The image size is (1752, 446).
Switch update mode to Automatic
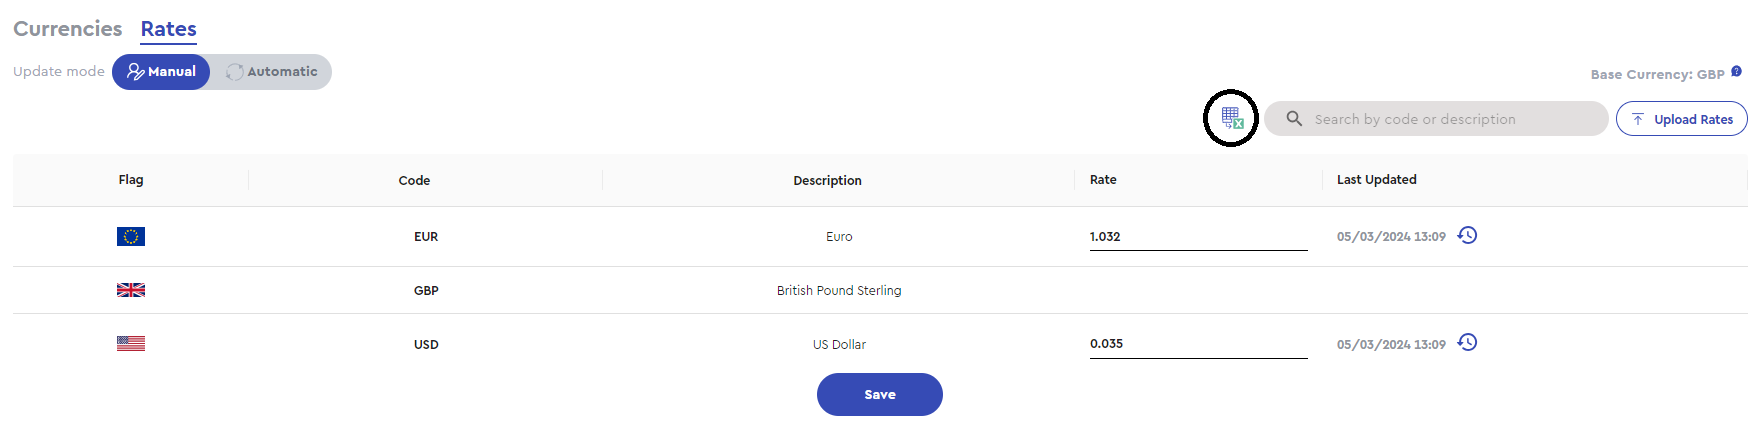272,72
